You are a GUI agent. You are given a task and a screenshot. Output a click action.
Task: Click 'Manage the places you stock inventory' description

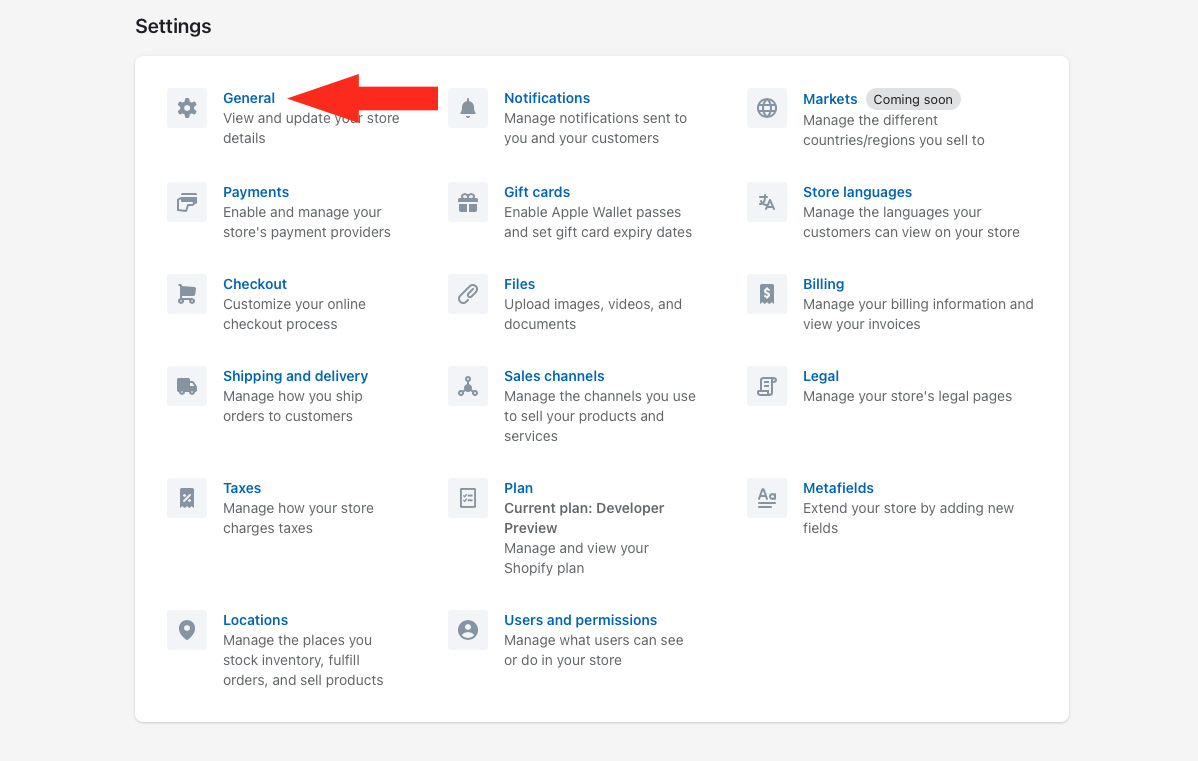pos(303,660)
